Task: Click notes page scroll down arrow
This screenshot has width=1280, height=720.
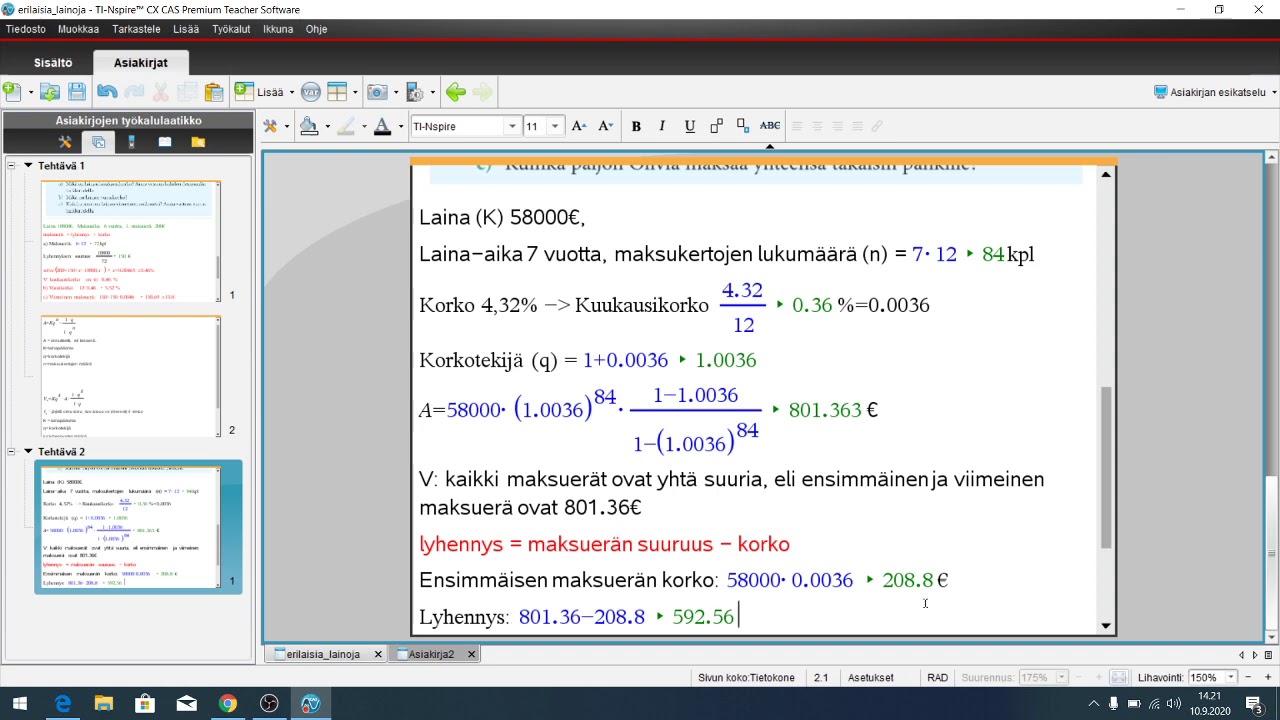Action: coord(1106,626)
